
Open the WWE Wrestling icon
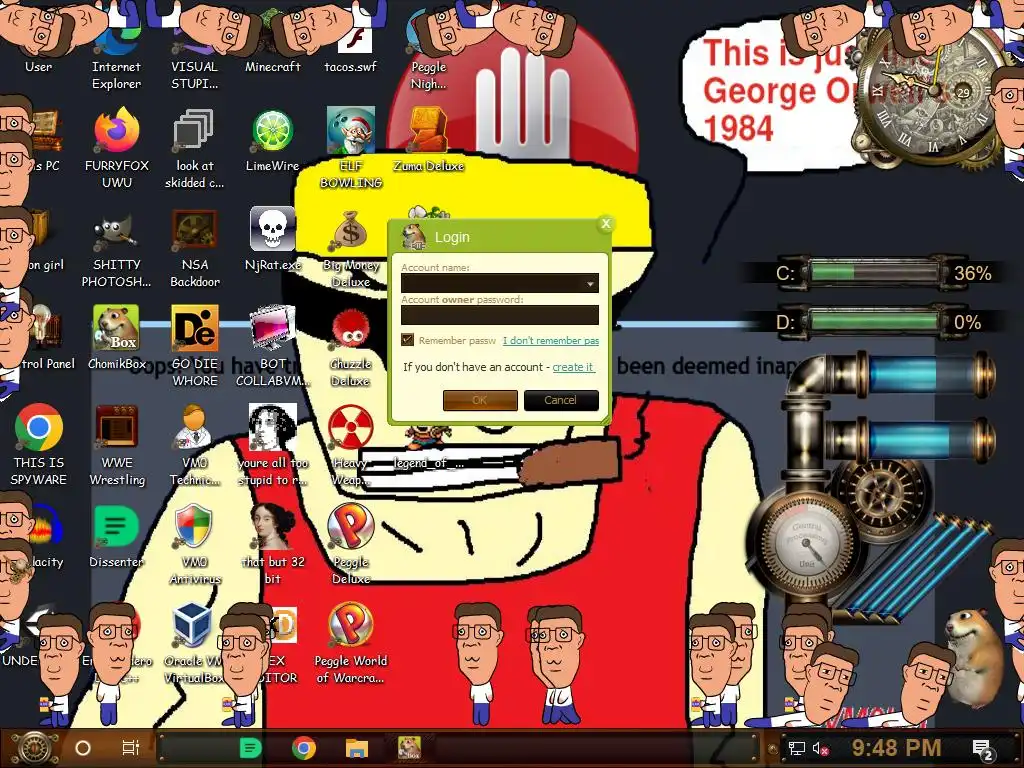(116, 428)
